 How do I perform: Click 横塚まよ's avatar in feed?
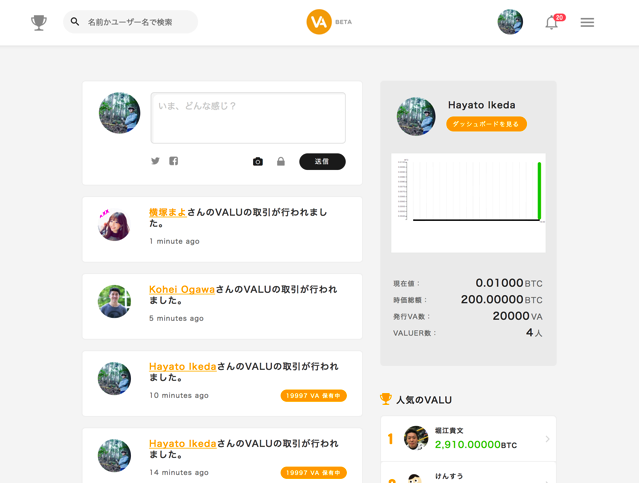114,225
